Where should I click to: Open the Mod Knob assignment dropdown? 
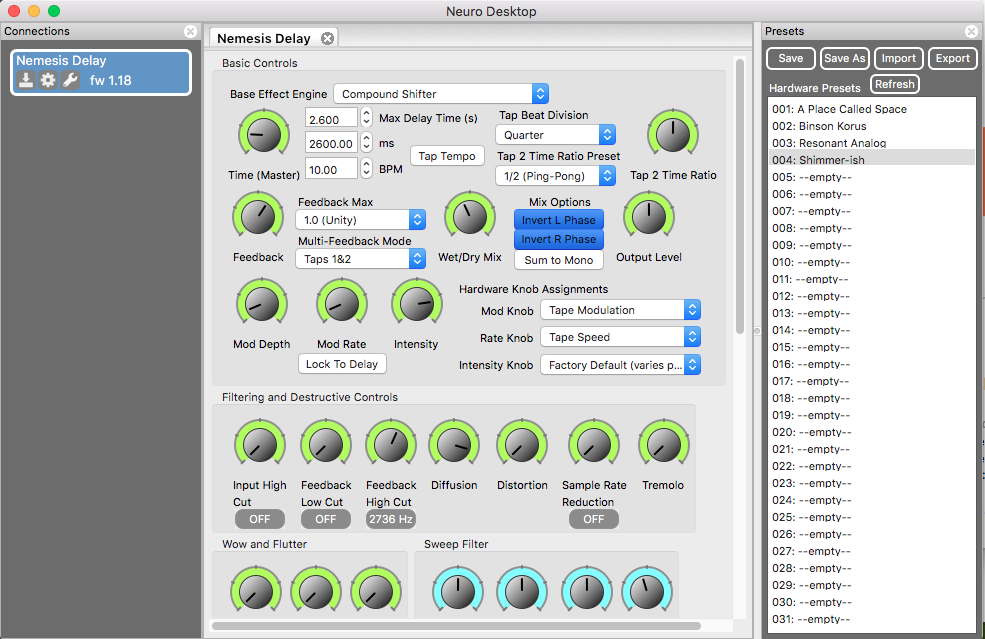[x=621, y=310]
